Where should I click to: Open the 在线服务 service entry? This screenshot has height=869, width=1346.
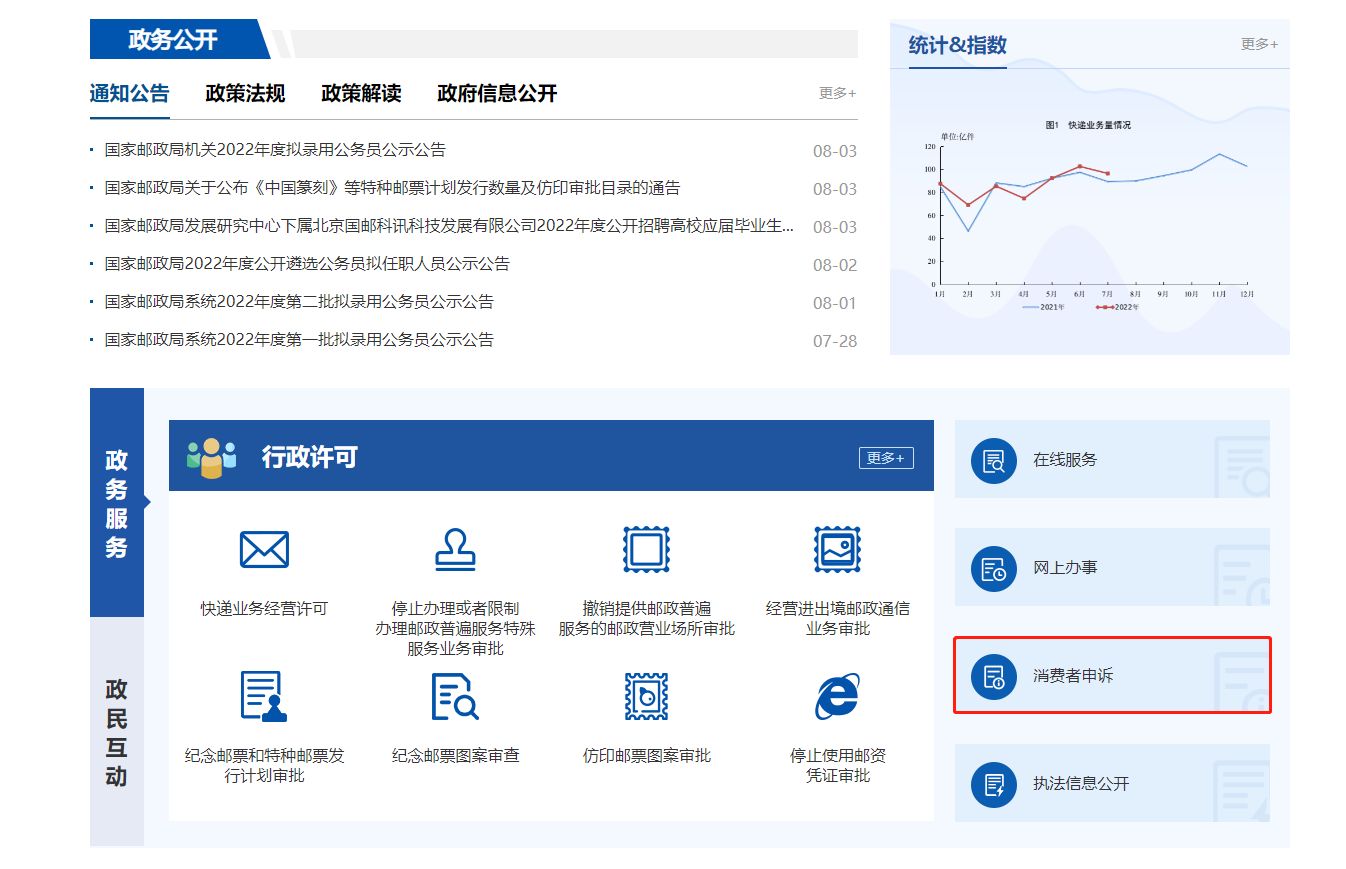(x=992, y=459)
